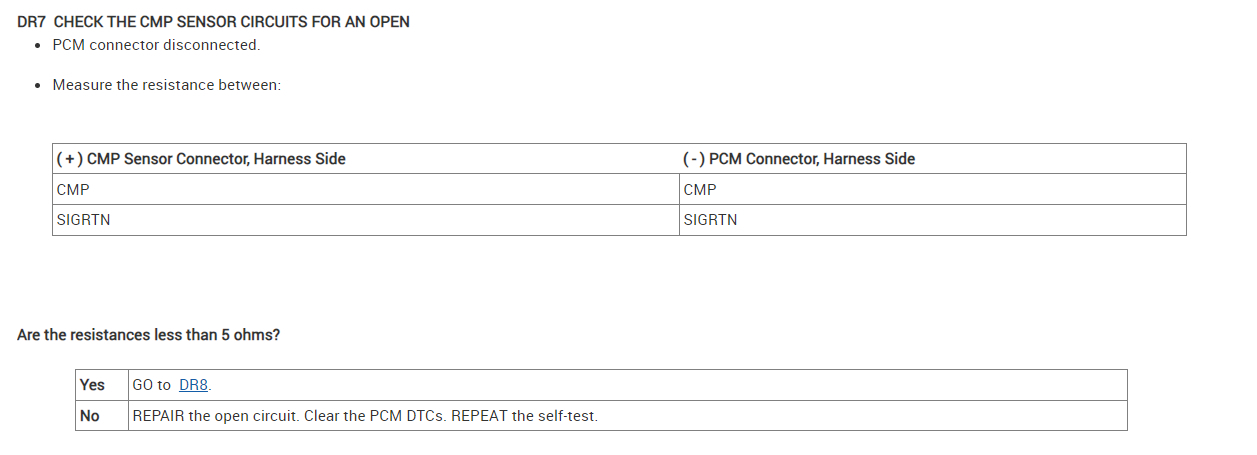Click SIGRTN cell under PCM Connector column

tap(710, 220)
